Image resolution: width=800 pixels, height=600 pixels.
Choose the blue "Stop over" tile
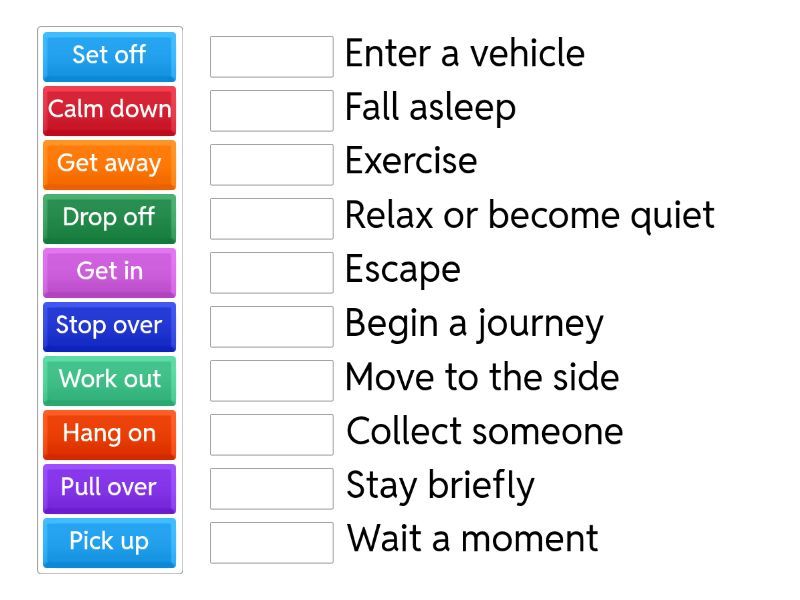pos(109,326)
